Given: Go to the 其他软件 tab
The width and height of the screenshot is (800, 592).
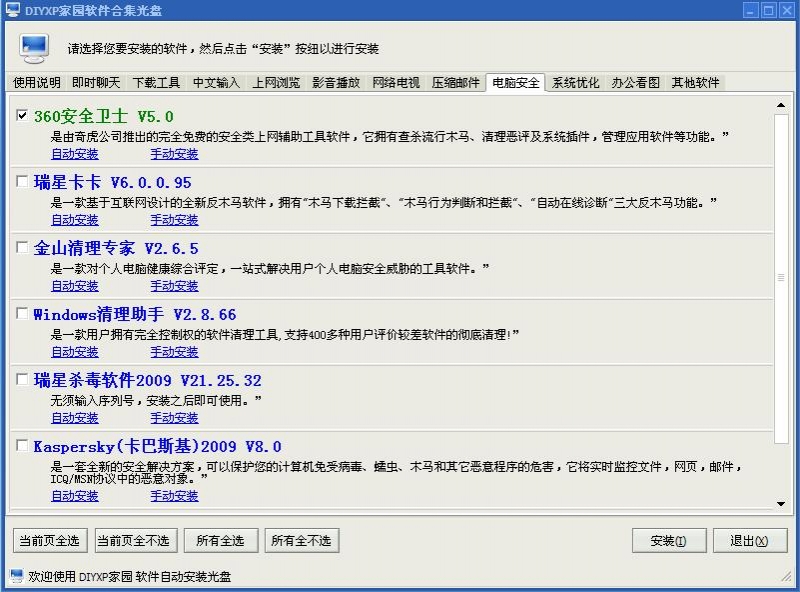Looking at the screenshot, I should coord(695,82).
